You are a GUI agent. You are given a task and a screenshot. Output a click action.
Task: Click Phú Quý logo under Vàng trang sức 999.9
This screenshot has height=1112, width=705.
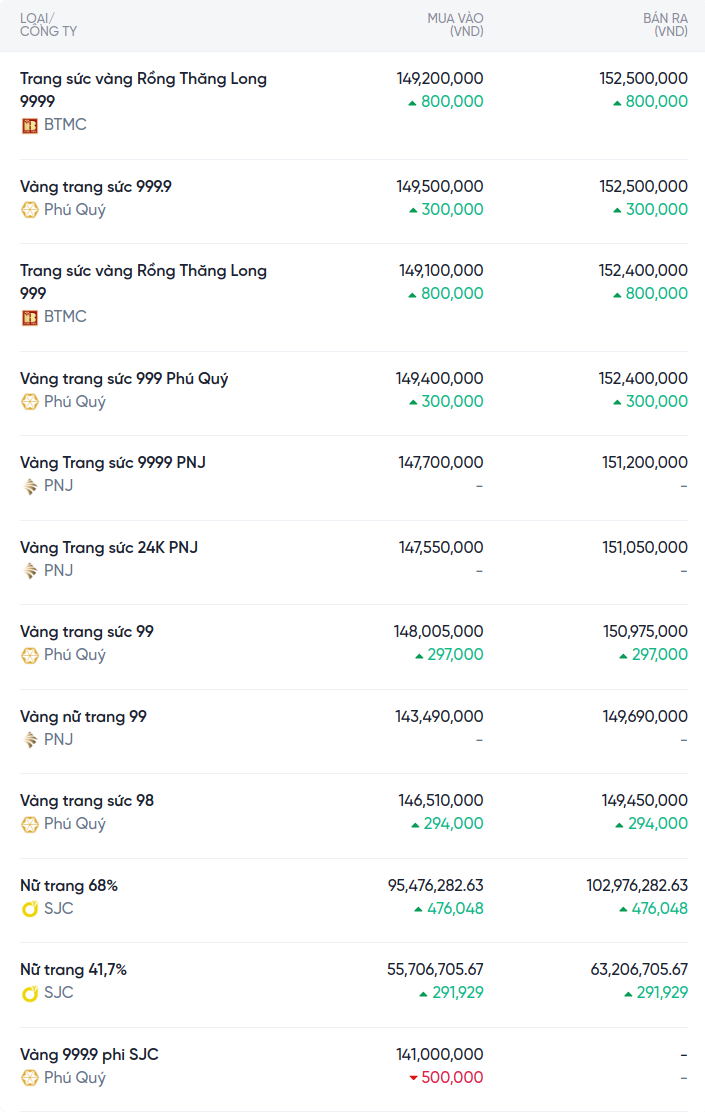[x=30, y=210]
